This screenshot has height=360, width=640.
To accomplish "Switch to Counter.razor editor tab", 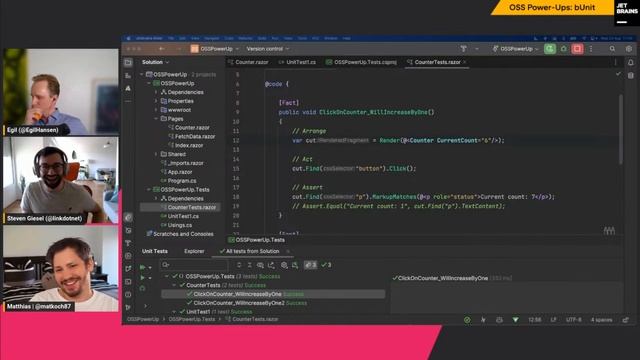I will (x=249, y=62).
